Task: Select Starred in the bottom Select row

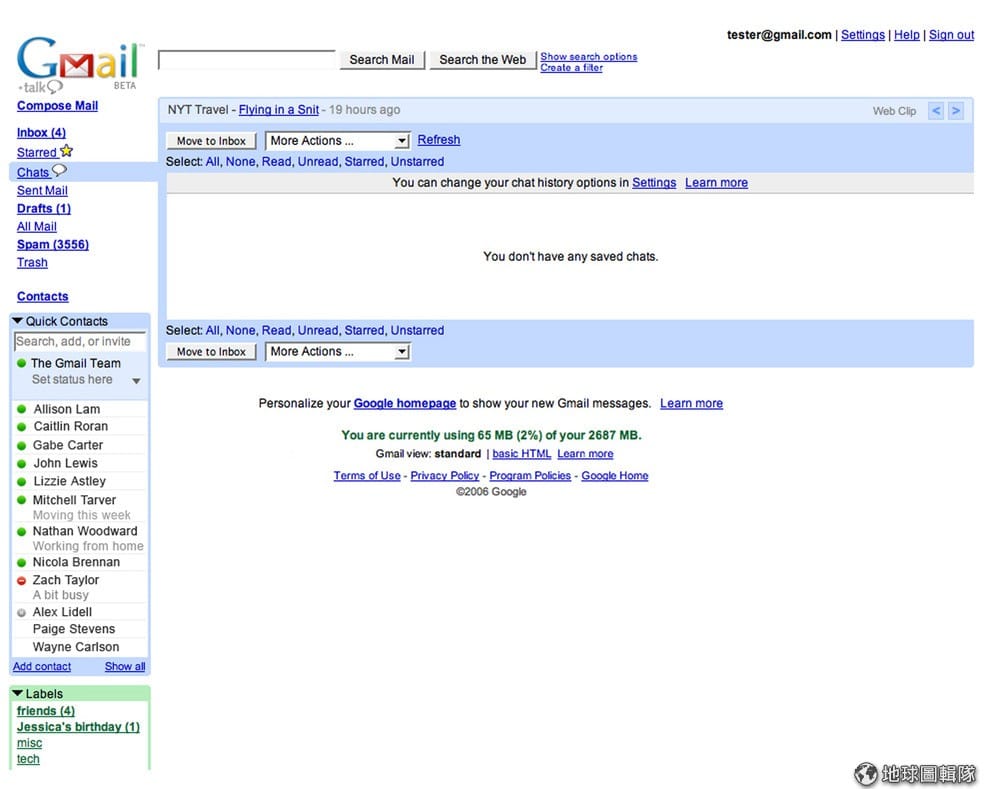Action: pyautogui.click(x=364, y=330)
